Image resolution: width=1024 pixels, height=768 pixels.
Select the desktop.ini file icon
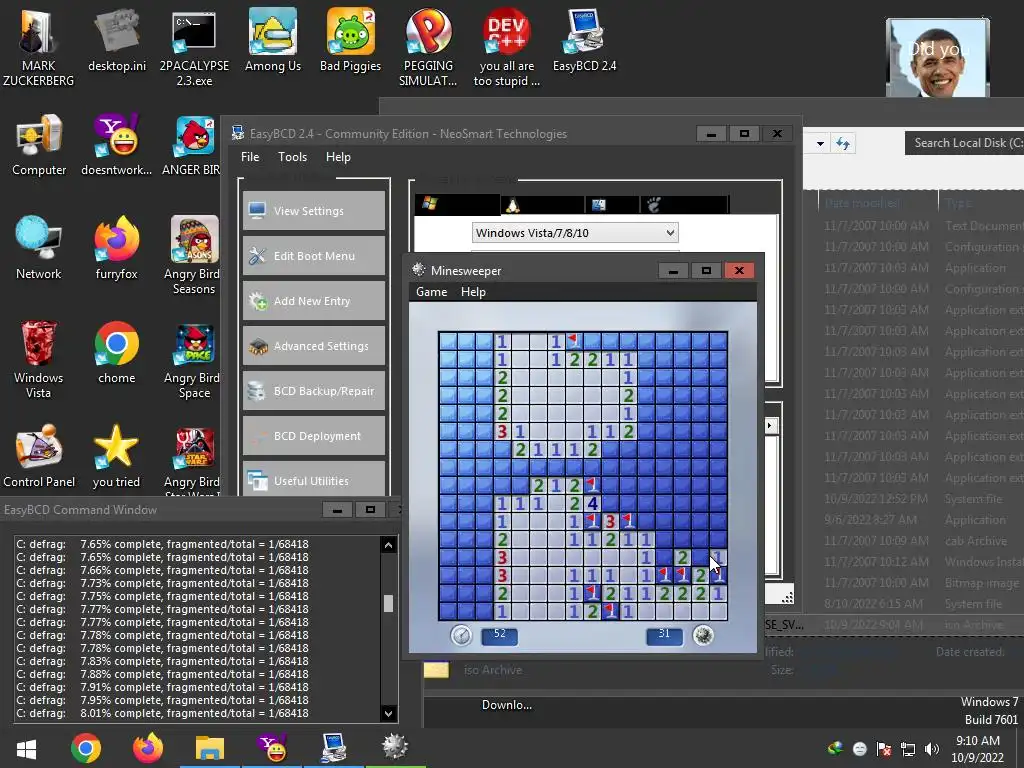click(117, 39)
